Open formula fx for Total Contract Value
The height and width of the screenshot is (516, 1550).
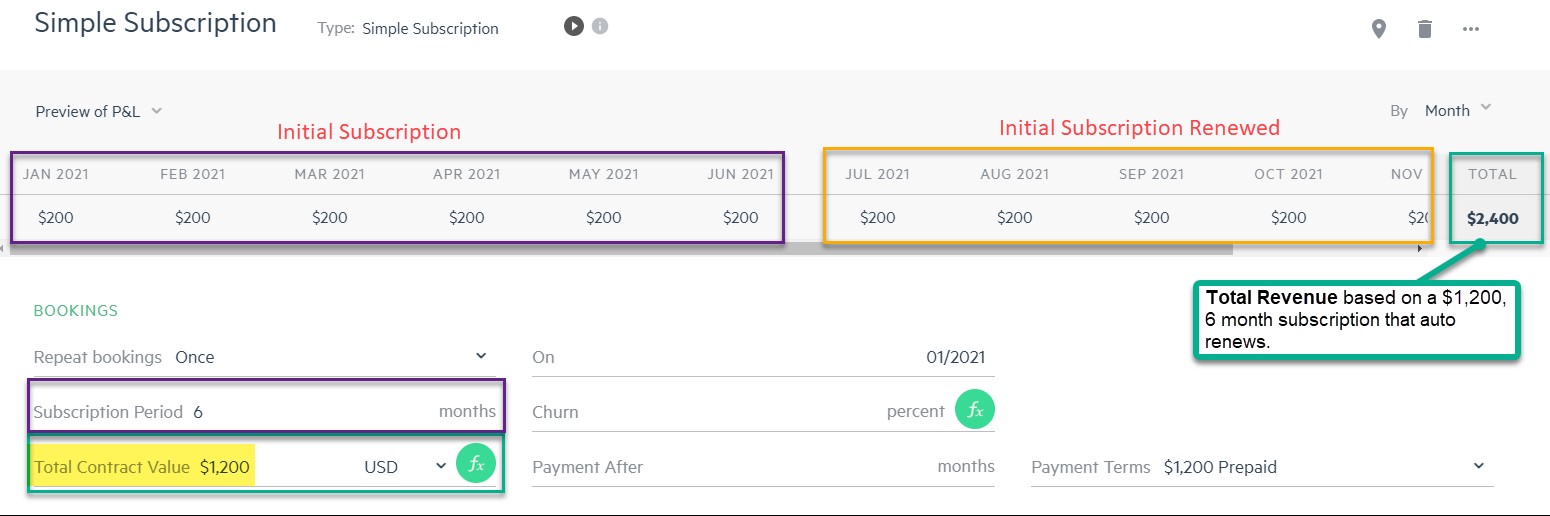coord(476,465)
